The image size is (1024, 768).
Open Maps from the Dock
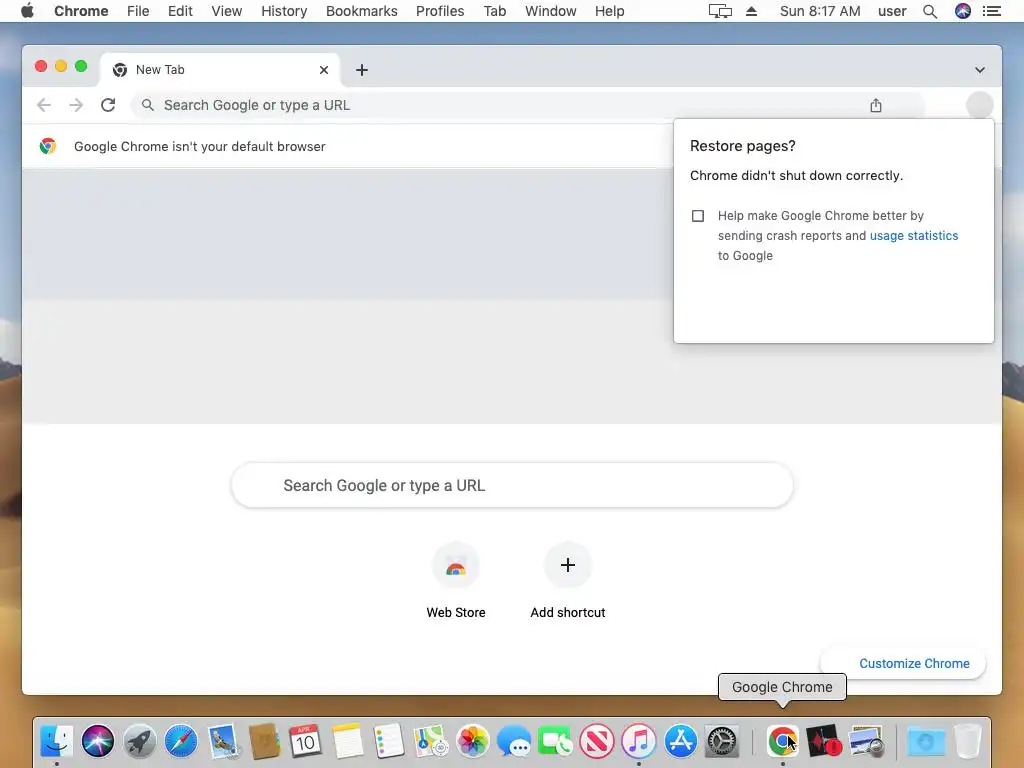click(x=430, y=741)
